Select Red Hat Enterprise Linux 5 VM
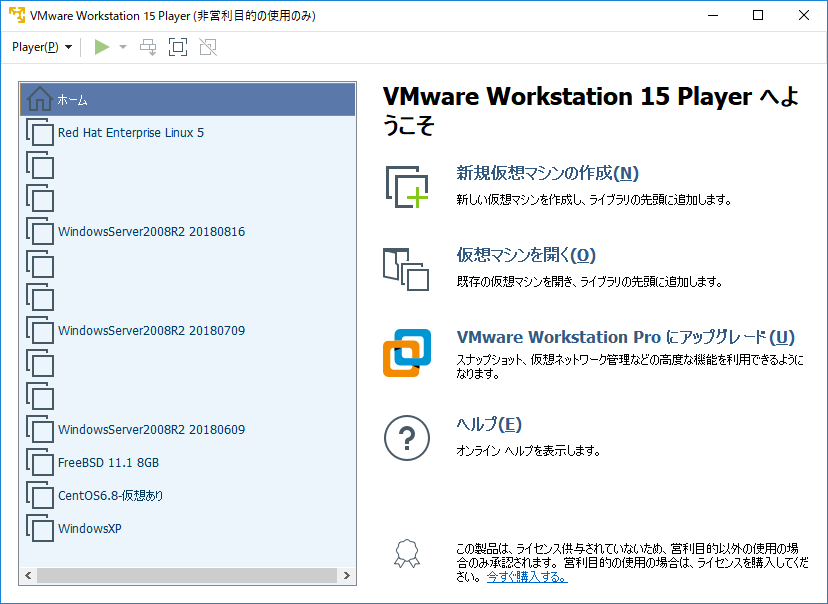The width and height of the screenshot is (828, 604). click(187, 133)
